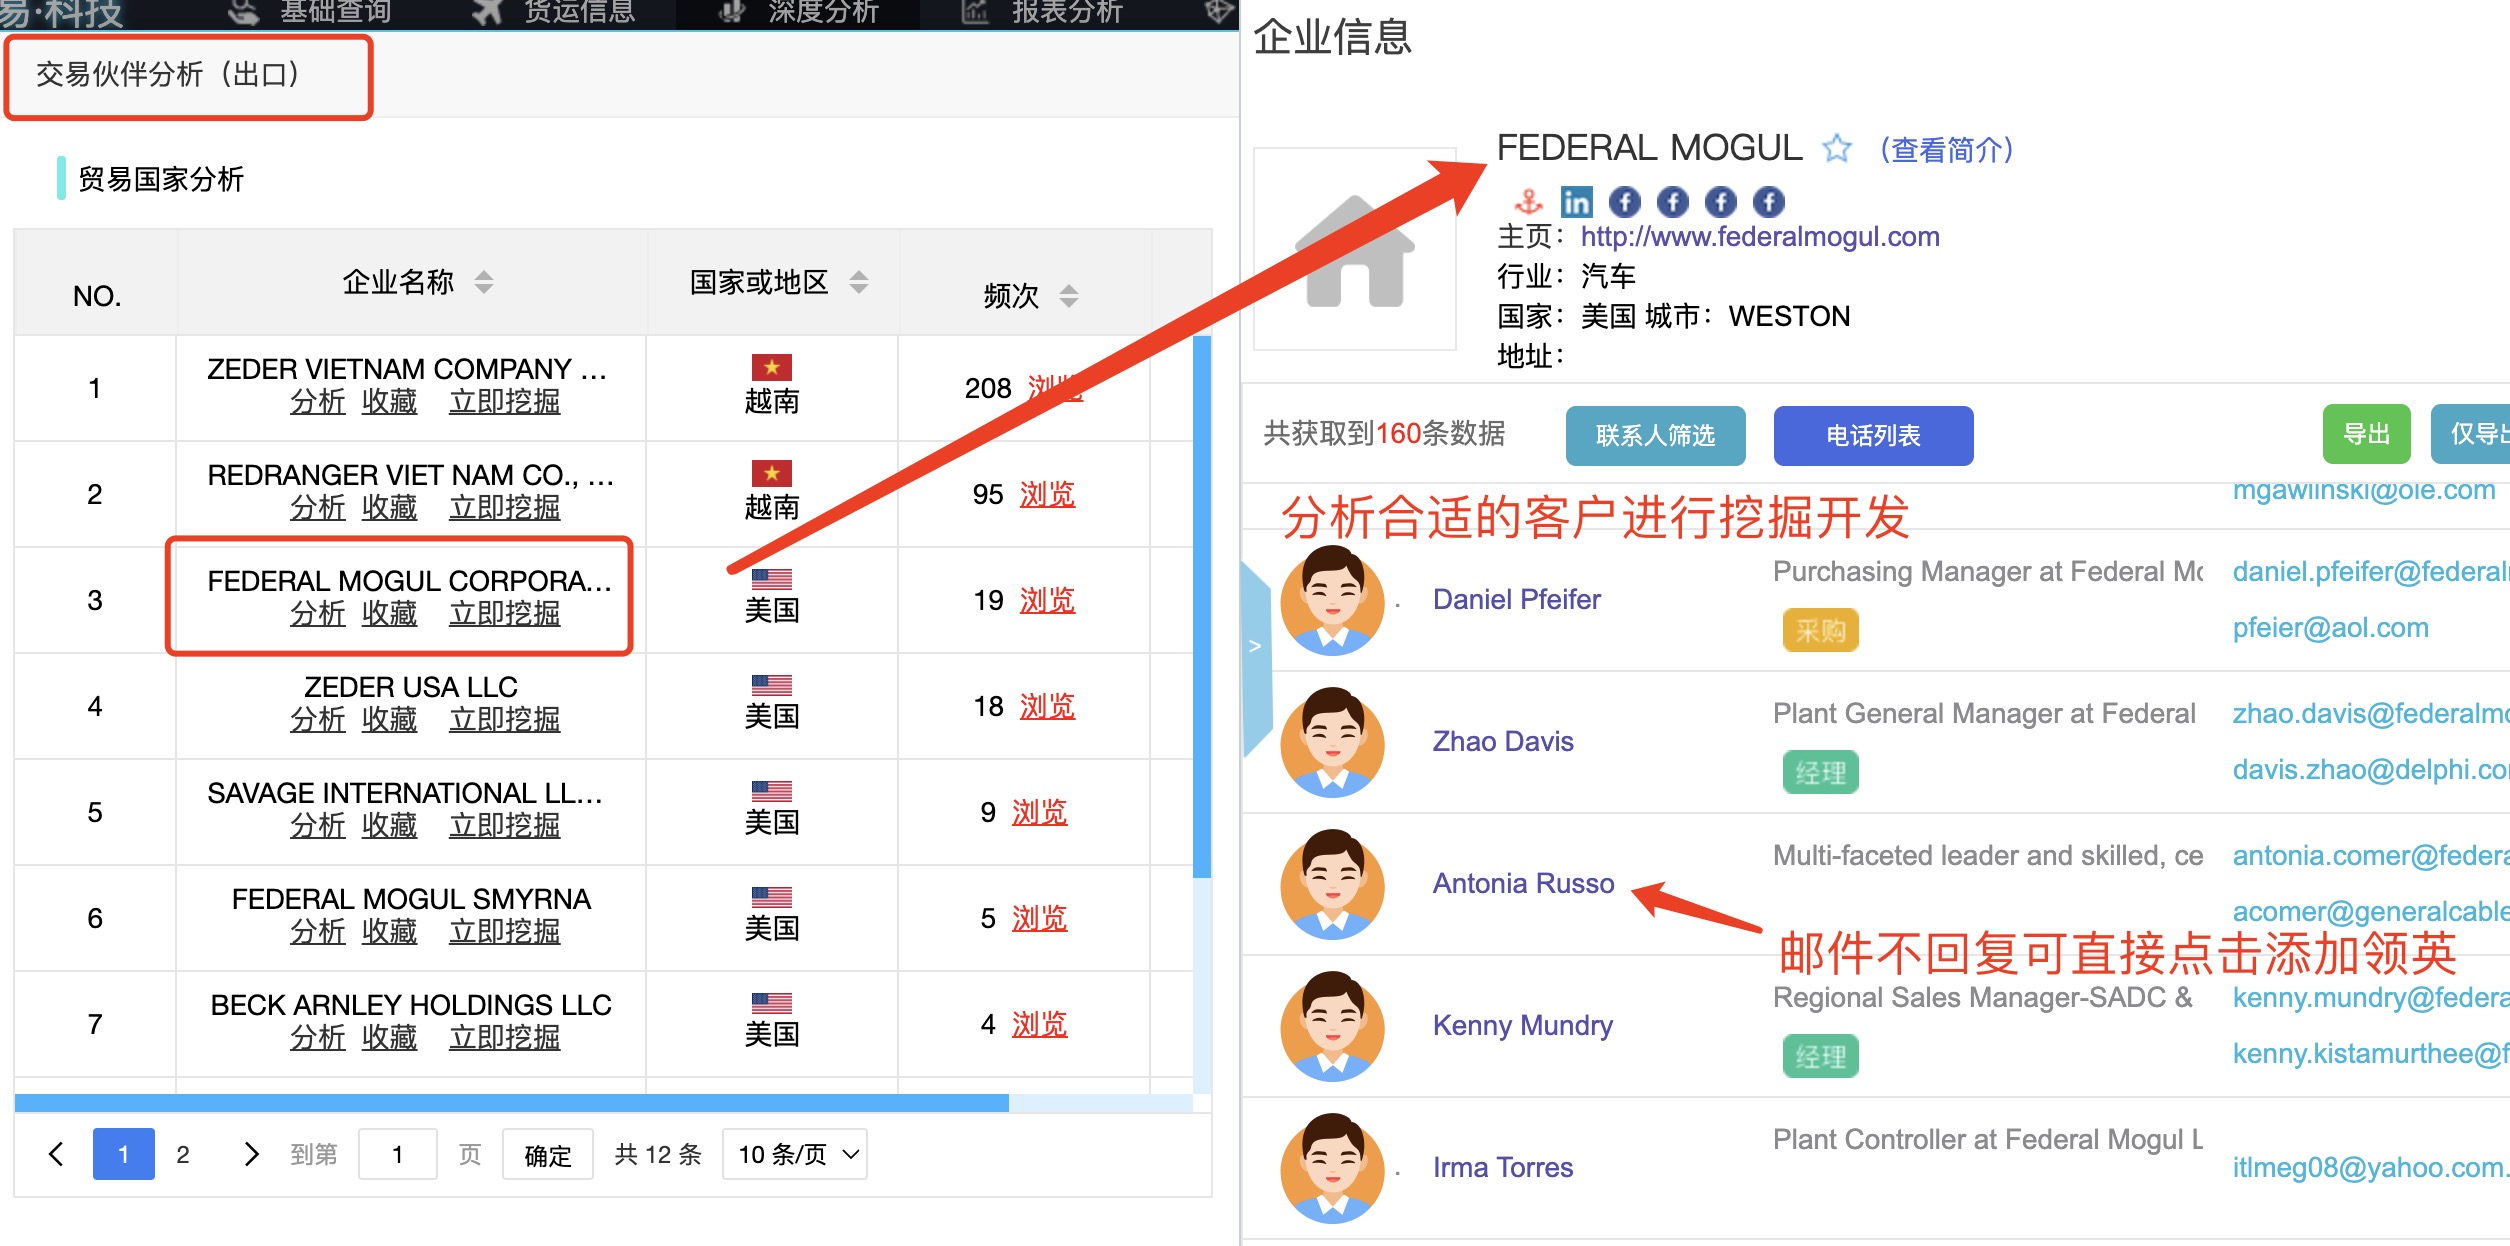Click 分析 under ZEDER VIETNAM COMPANY
Viewport: 2510px width, 1246px height.
[318, 402]
